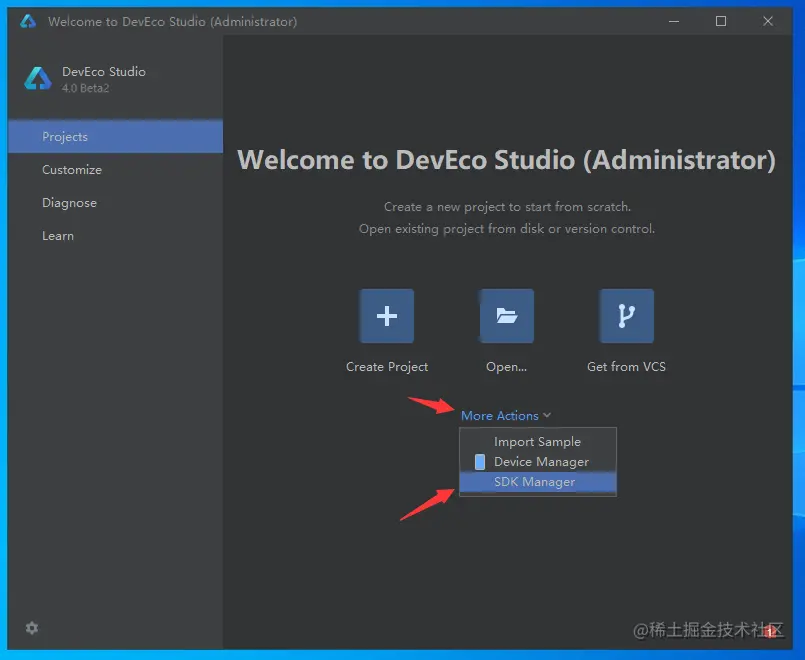Click the DevEco Studio logo in sidebar
This screenshot has width=805, height=660.
pyautogui.click(x=38, y=79)
